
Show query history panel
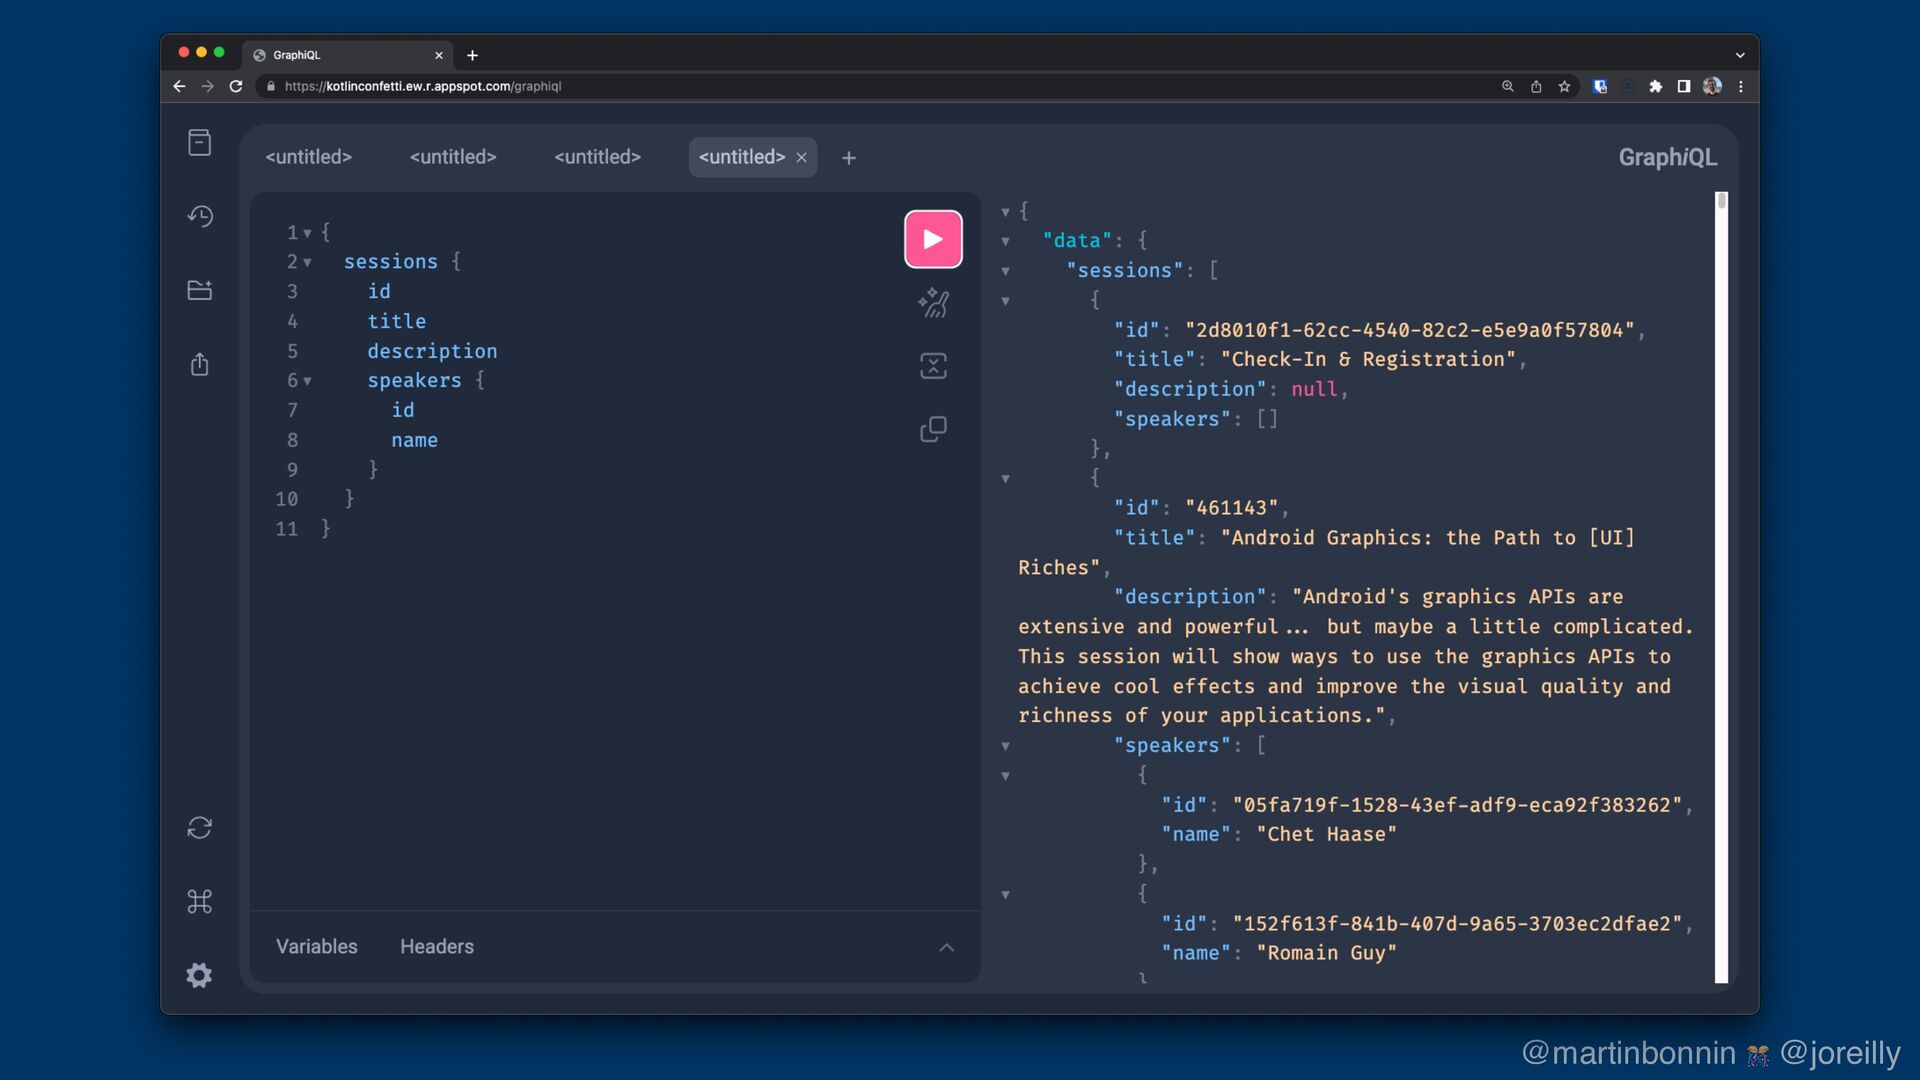coord(200,216)
